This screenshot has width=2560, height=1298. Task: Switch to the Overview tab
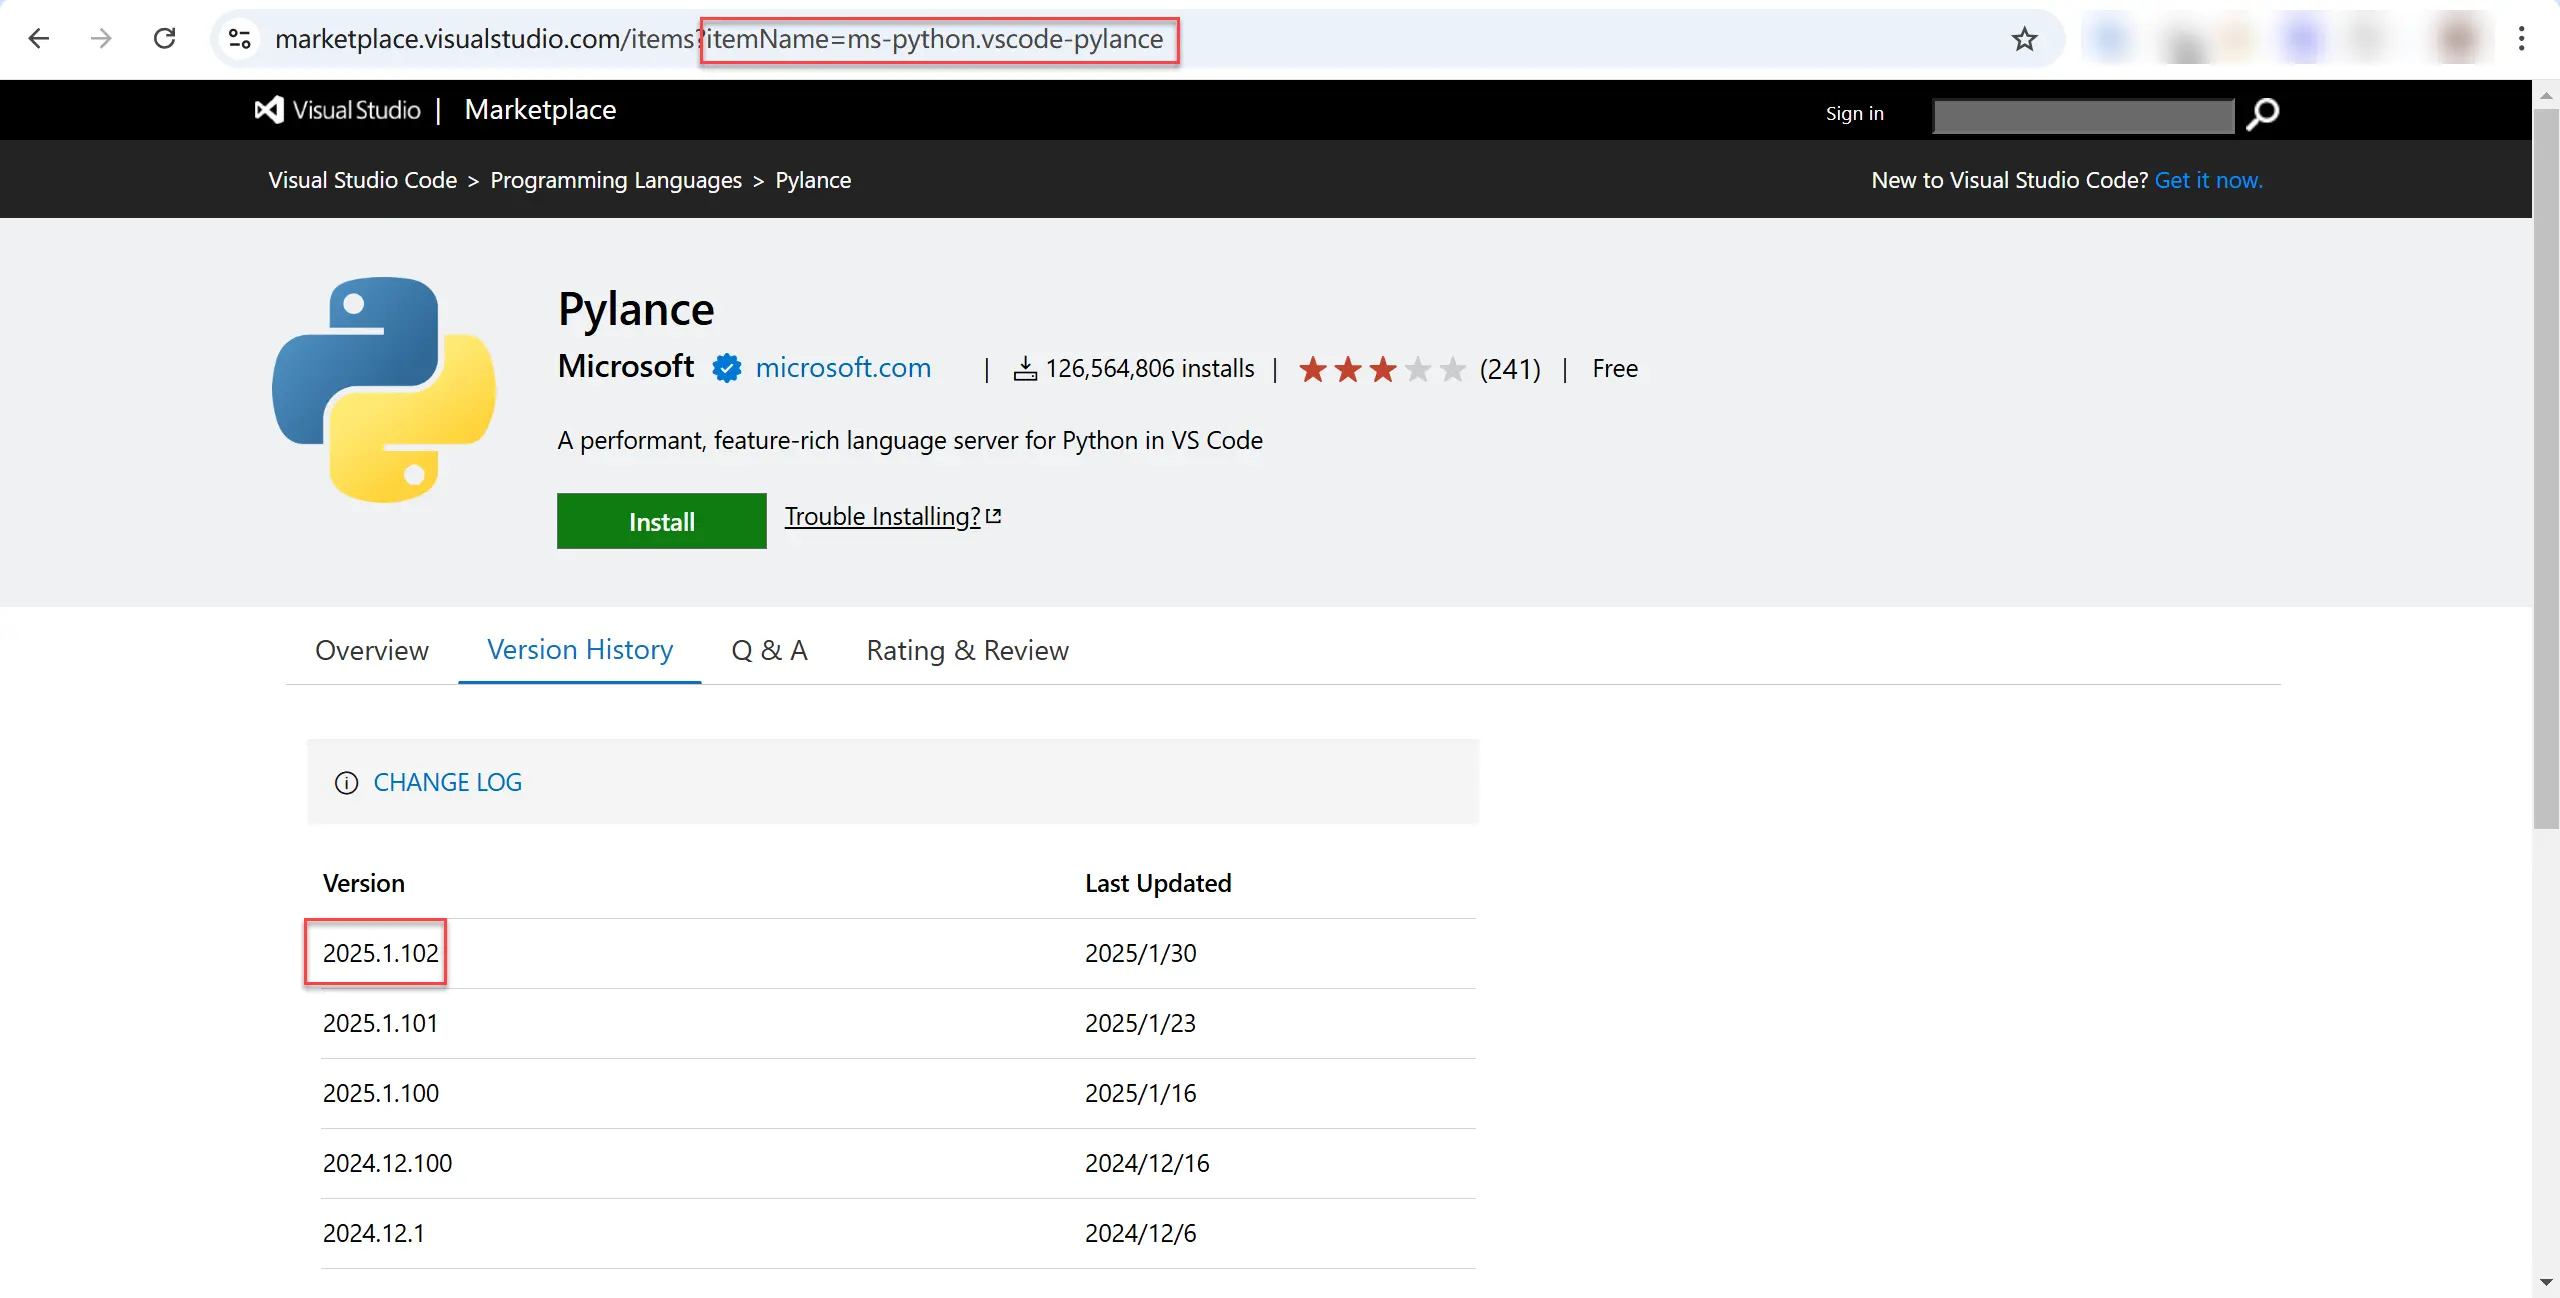tap(371, 651)
